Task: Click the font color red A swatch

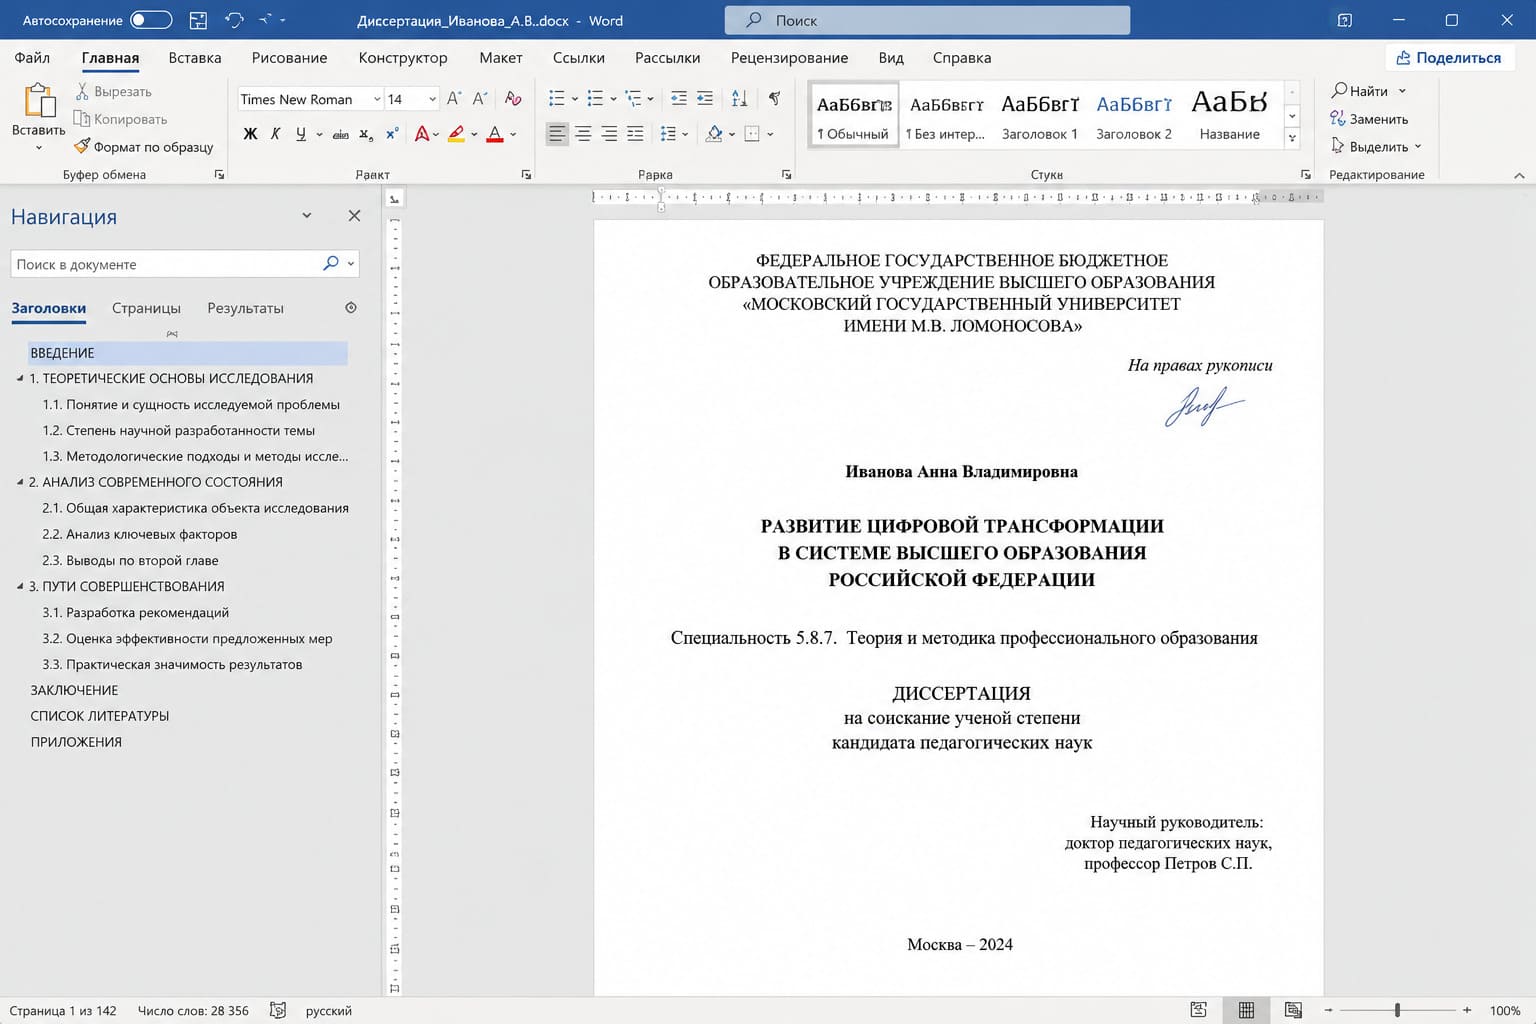Action: pos(495,134)
